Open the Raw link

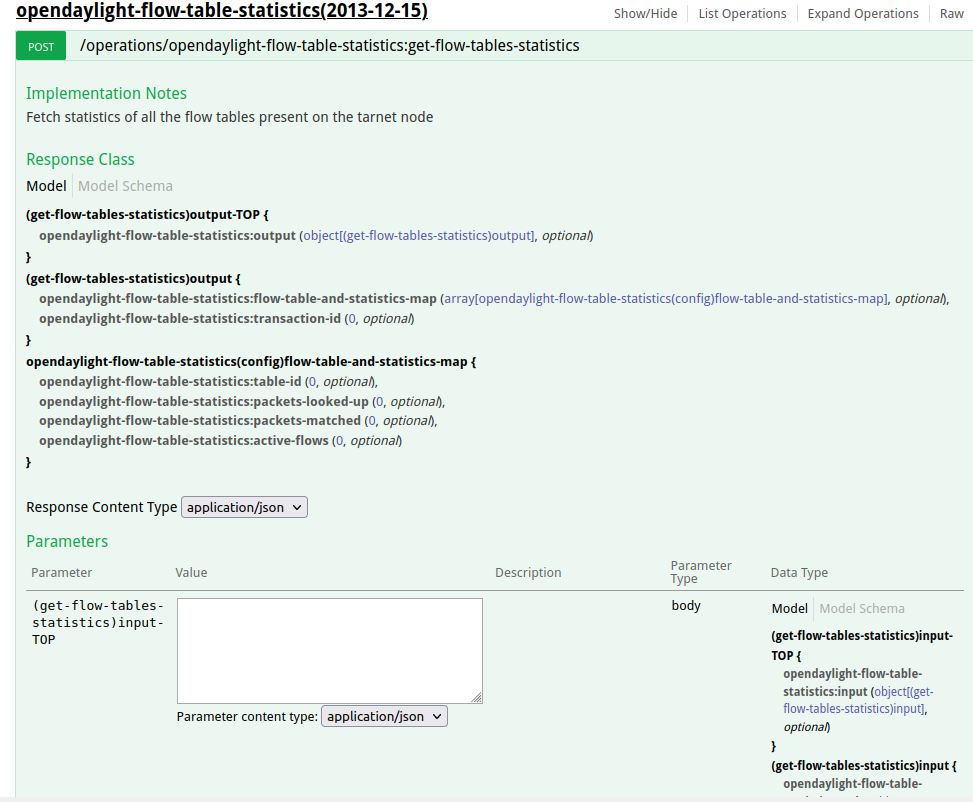pos(951,14)
